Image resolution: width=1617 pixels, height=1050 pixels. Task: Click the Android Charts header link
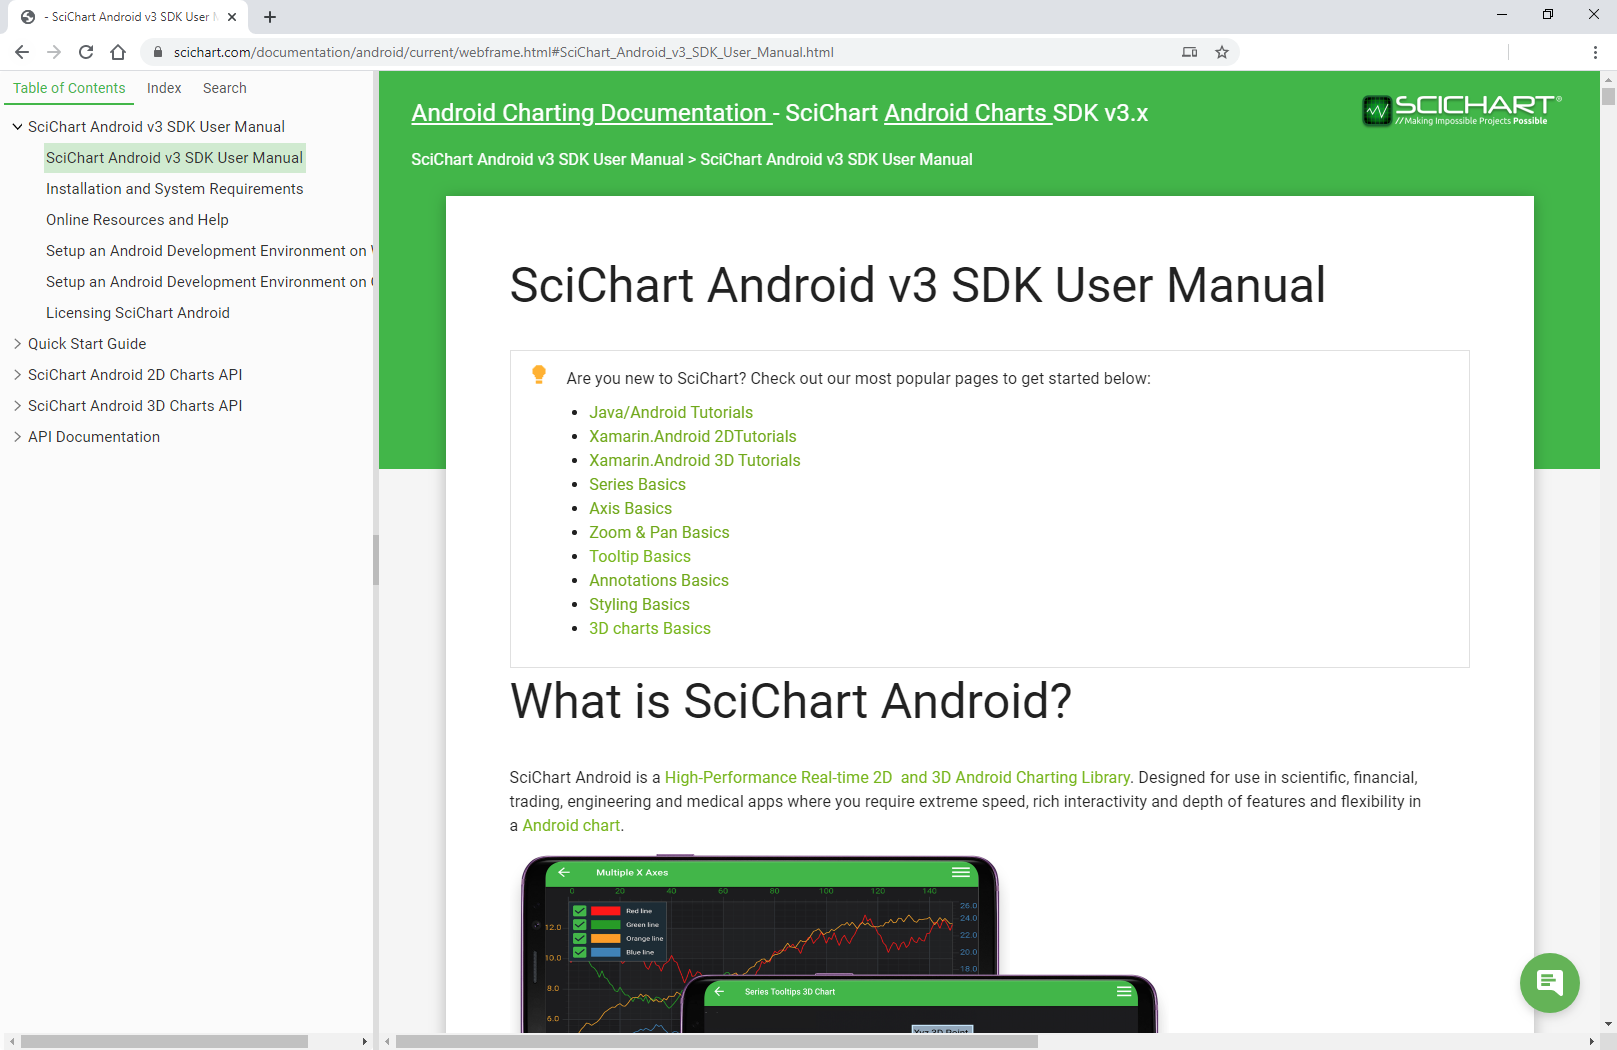[x=966, y=113]
